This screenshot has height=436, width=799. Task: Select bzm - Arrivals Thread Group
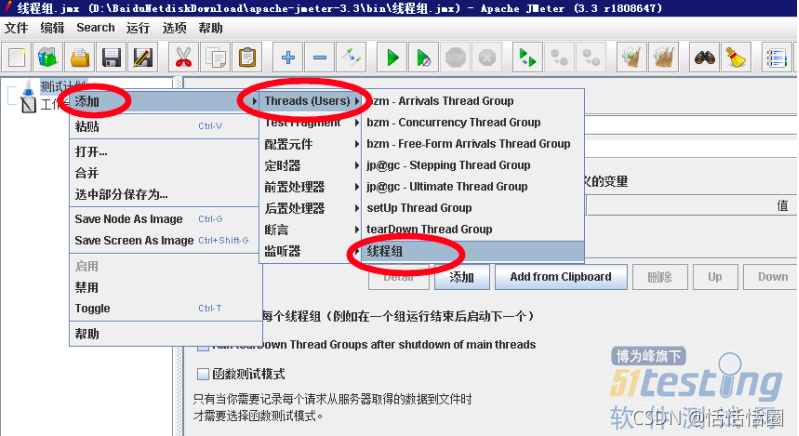pos(473,101)
